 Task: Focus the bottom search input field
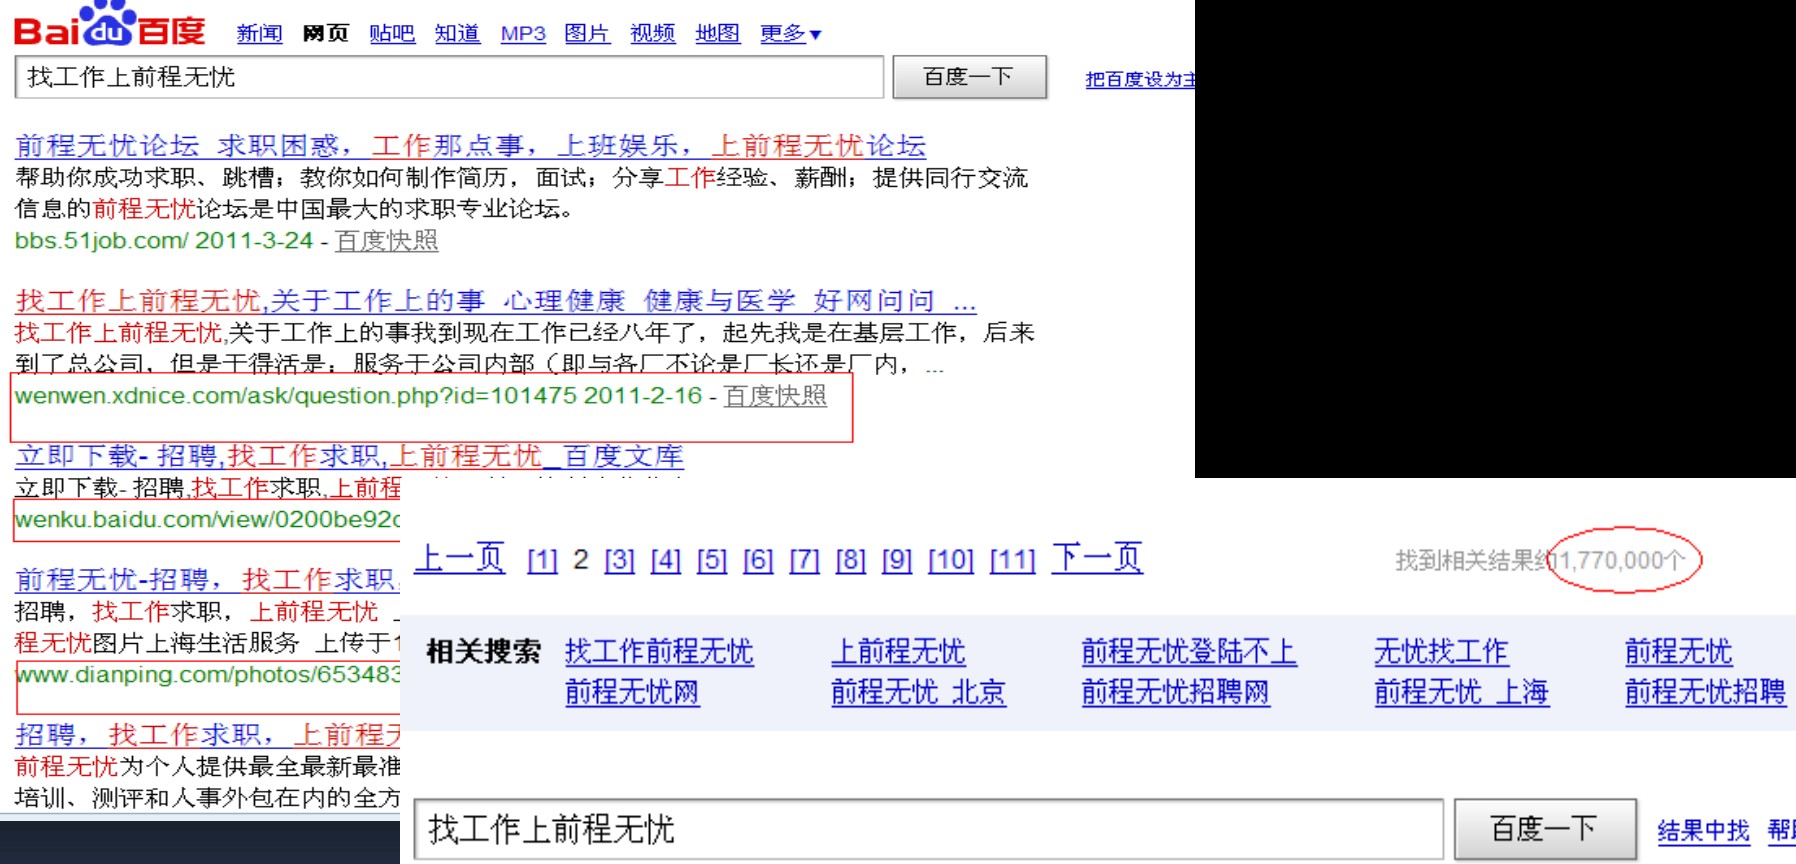click(926, 829)
